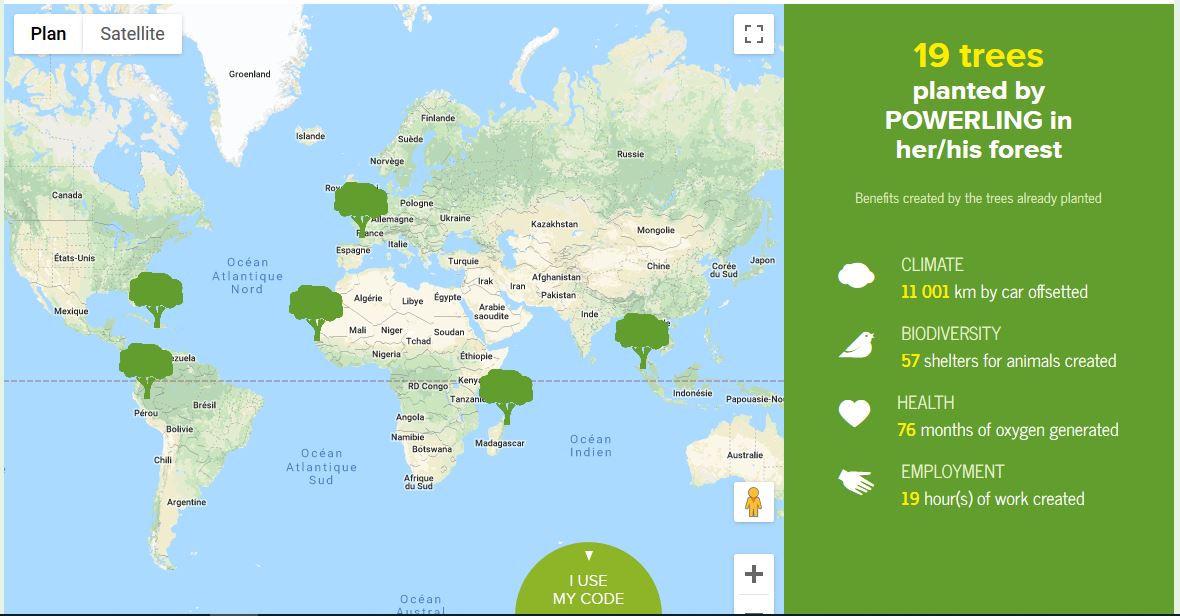
Task: Click the Finlande map label
Action: click(x=438, y=118)
